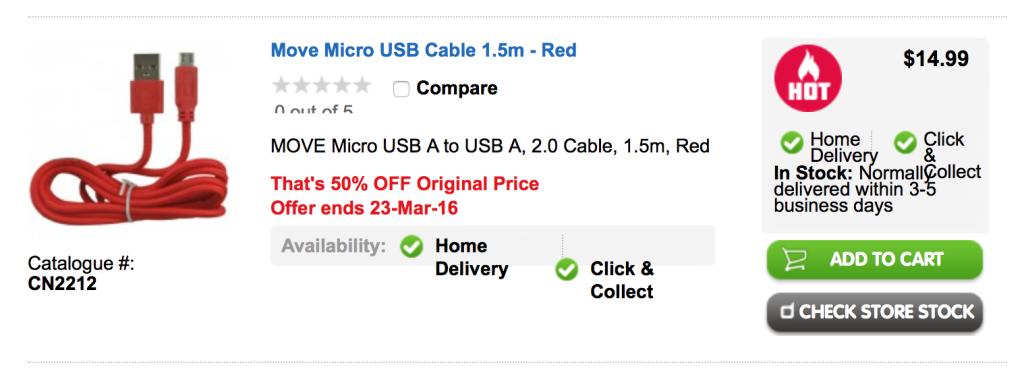Click Home Delivery checkmark in price panel
The width and height of the screenshot is (1024, 371).
[792, 142]
